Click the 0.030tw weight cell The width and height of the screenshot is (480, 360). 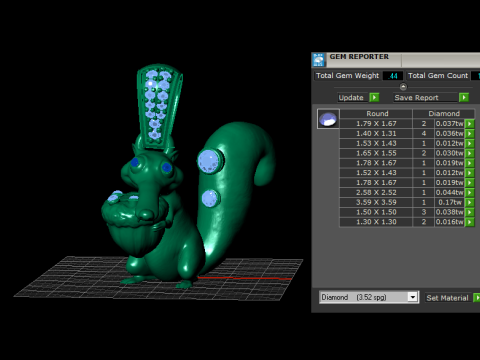coord(449,153)
